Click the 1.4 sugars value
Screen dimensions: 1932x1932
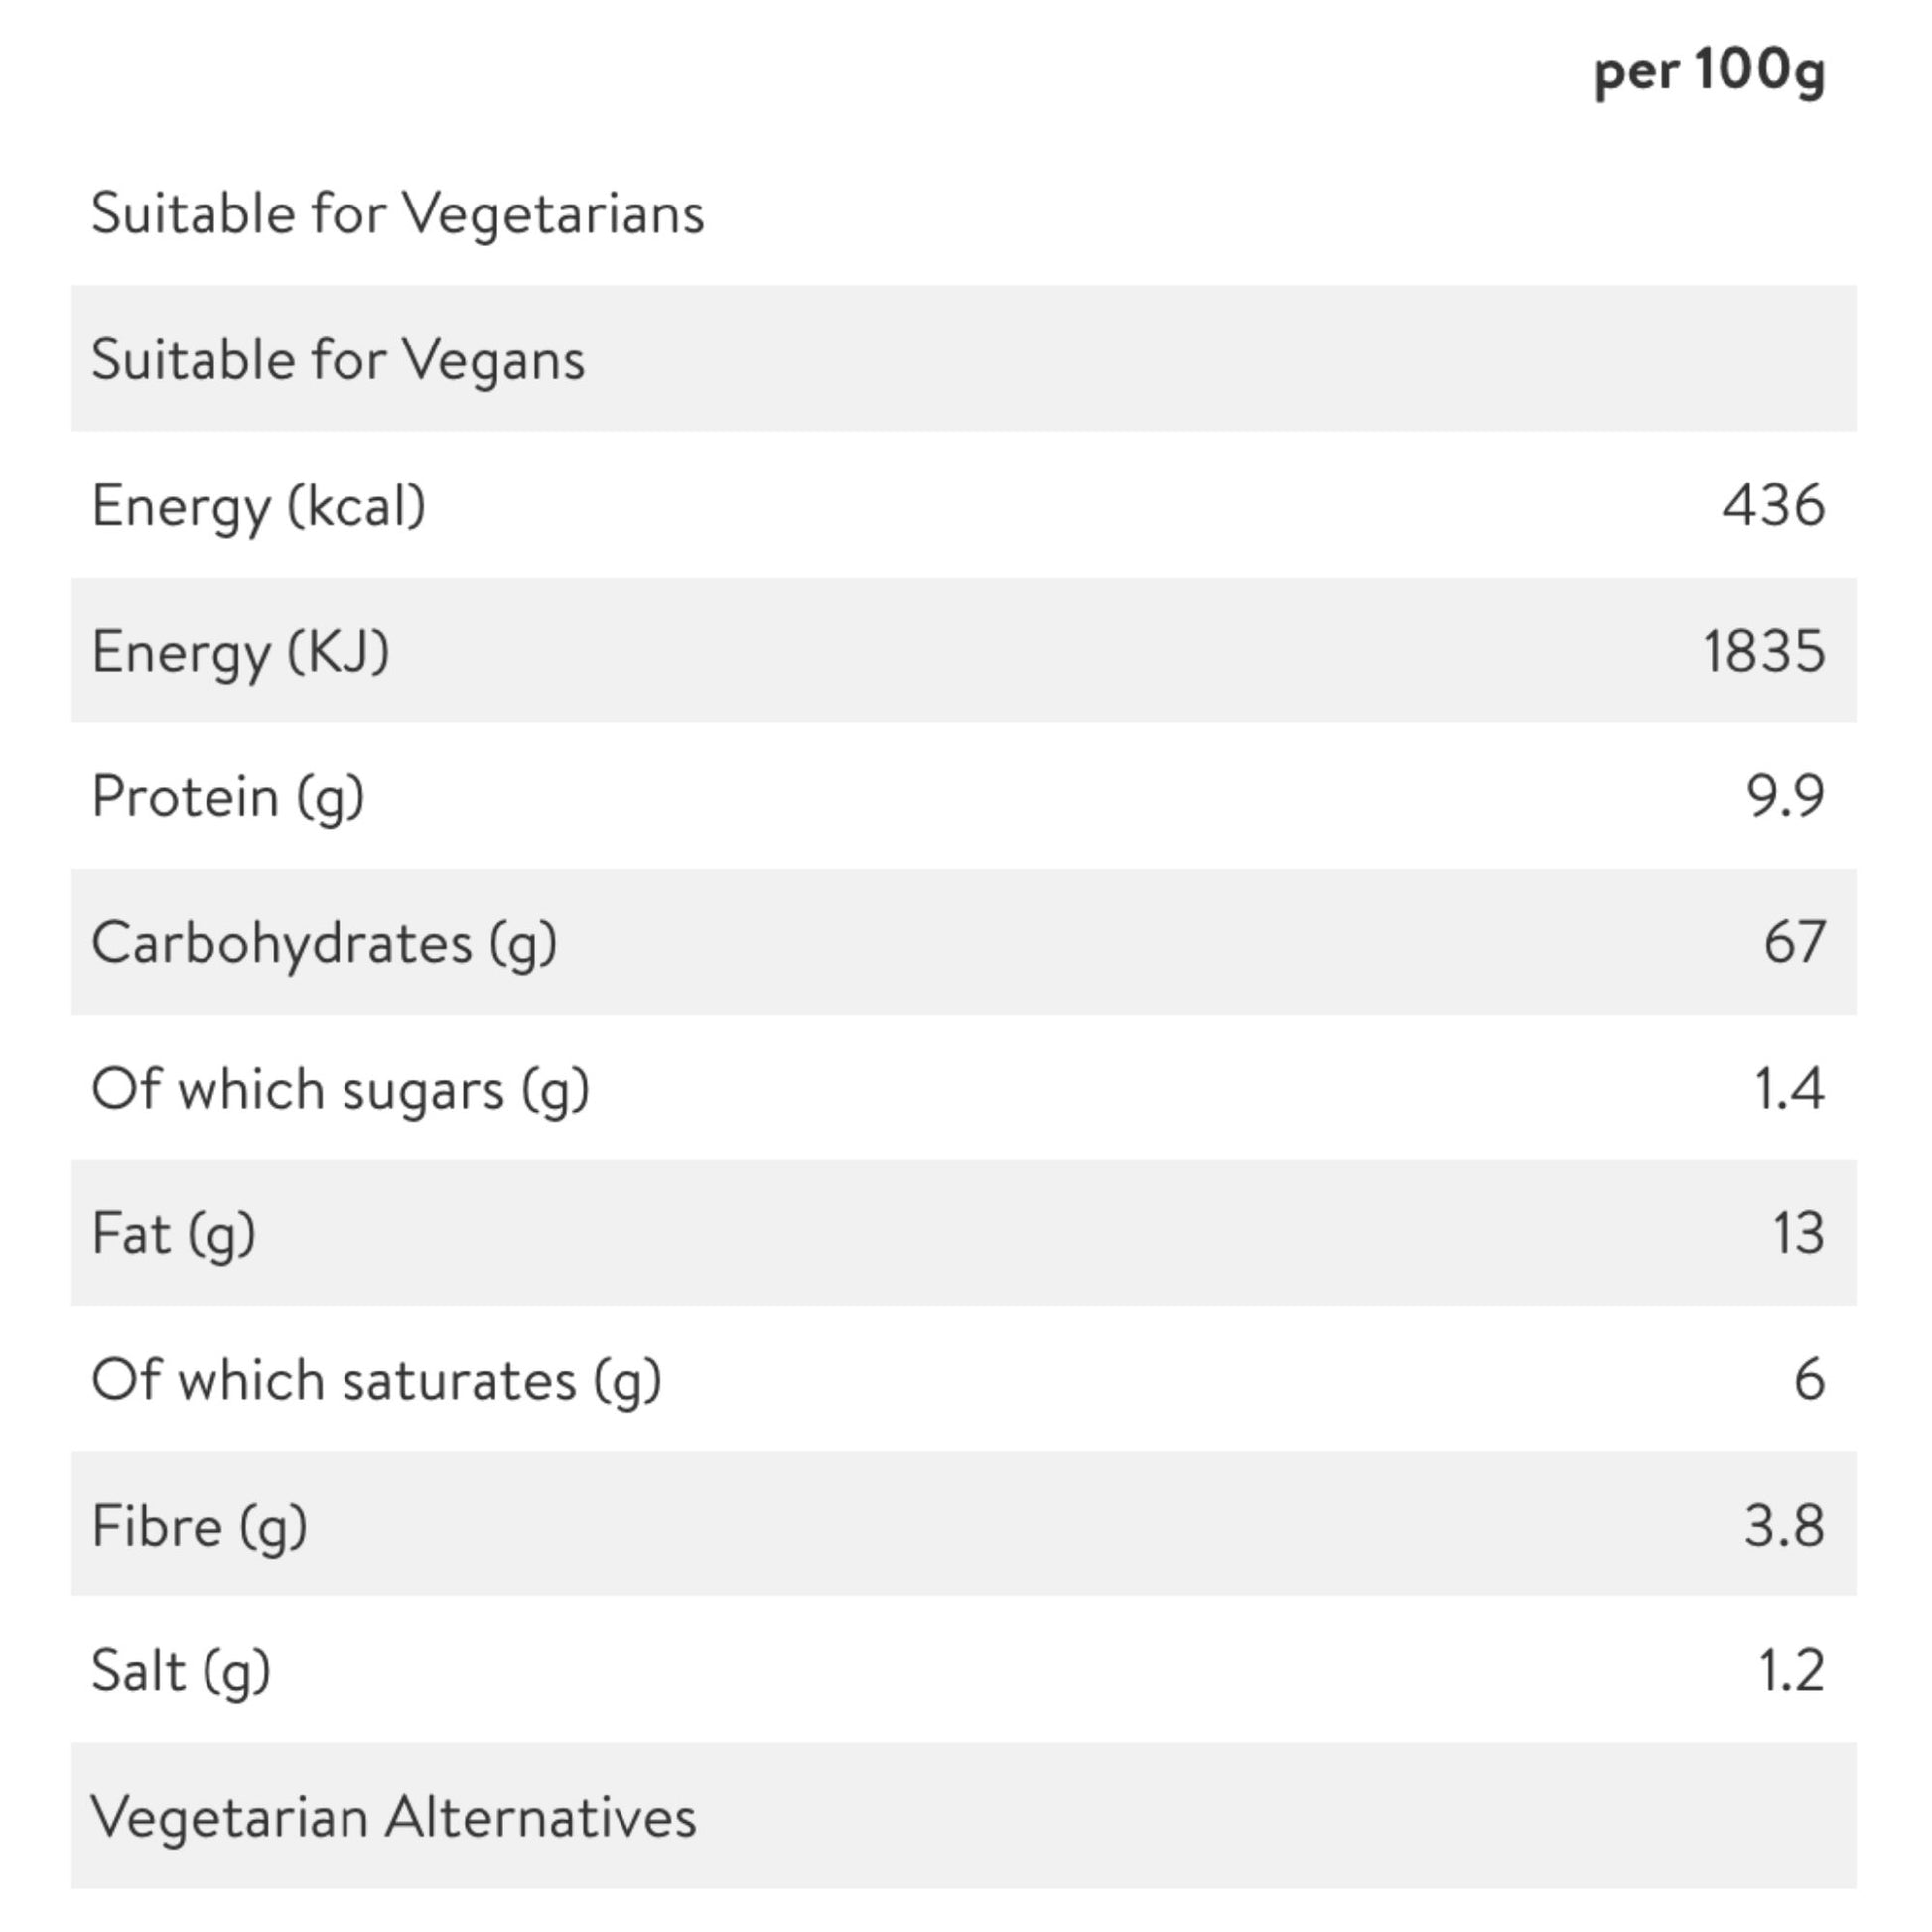click(x=1790, y=1088)
